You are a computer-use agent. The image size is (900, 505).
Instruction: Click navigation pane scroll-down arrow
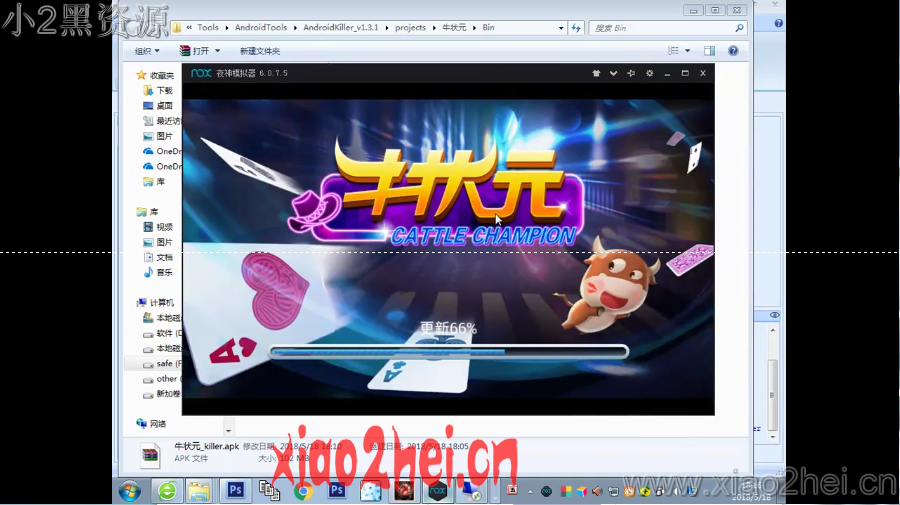click(228, 430)
